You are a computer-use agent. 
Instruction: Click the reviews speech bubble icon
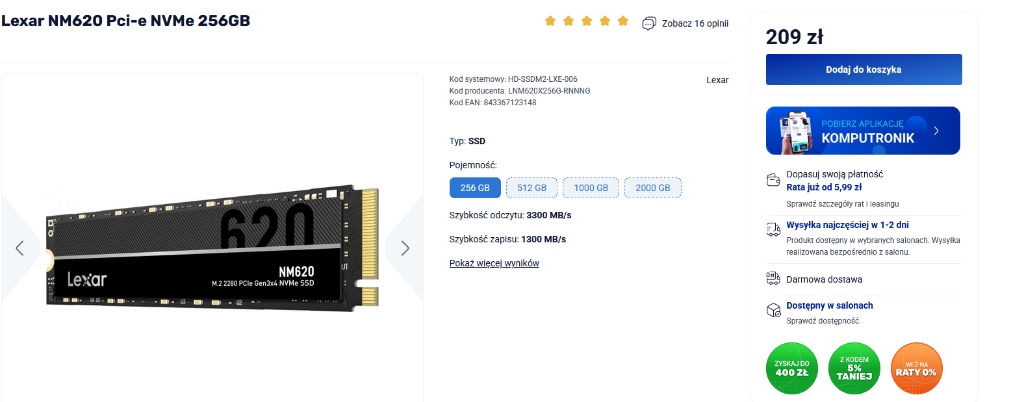648,23
